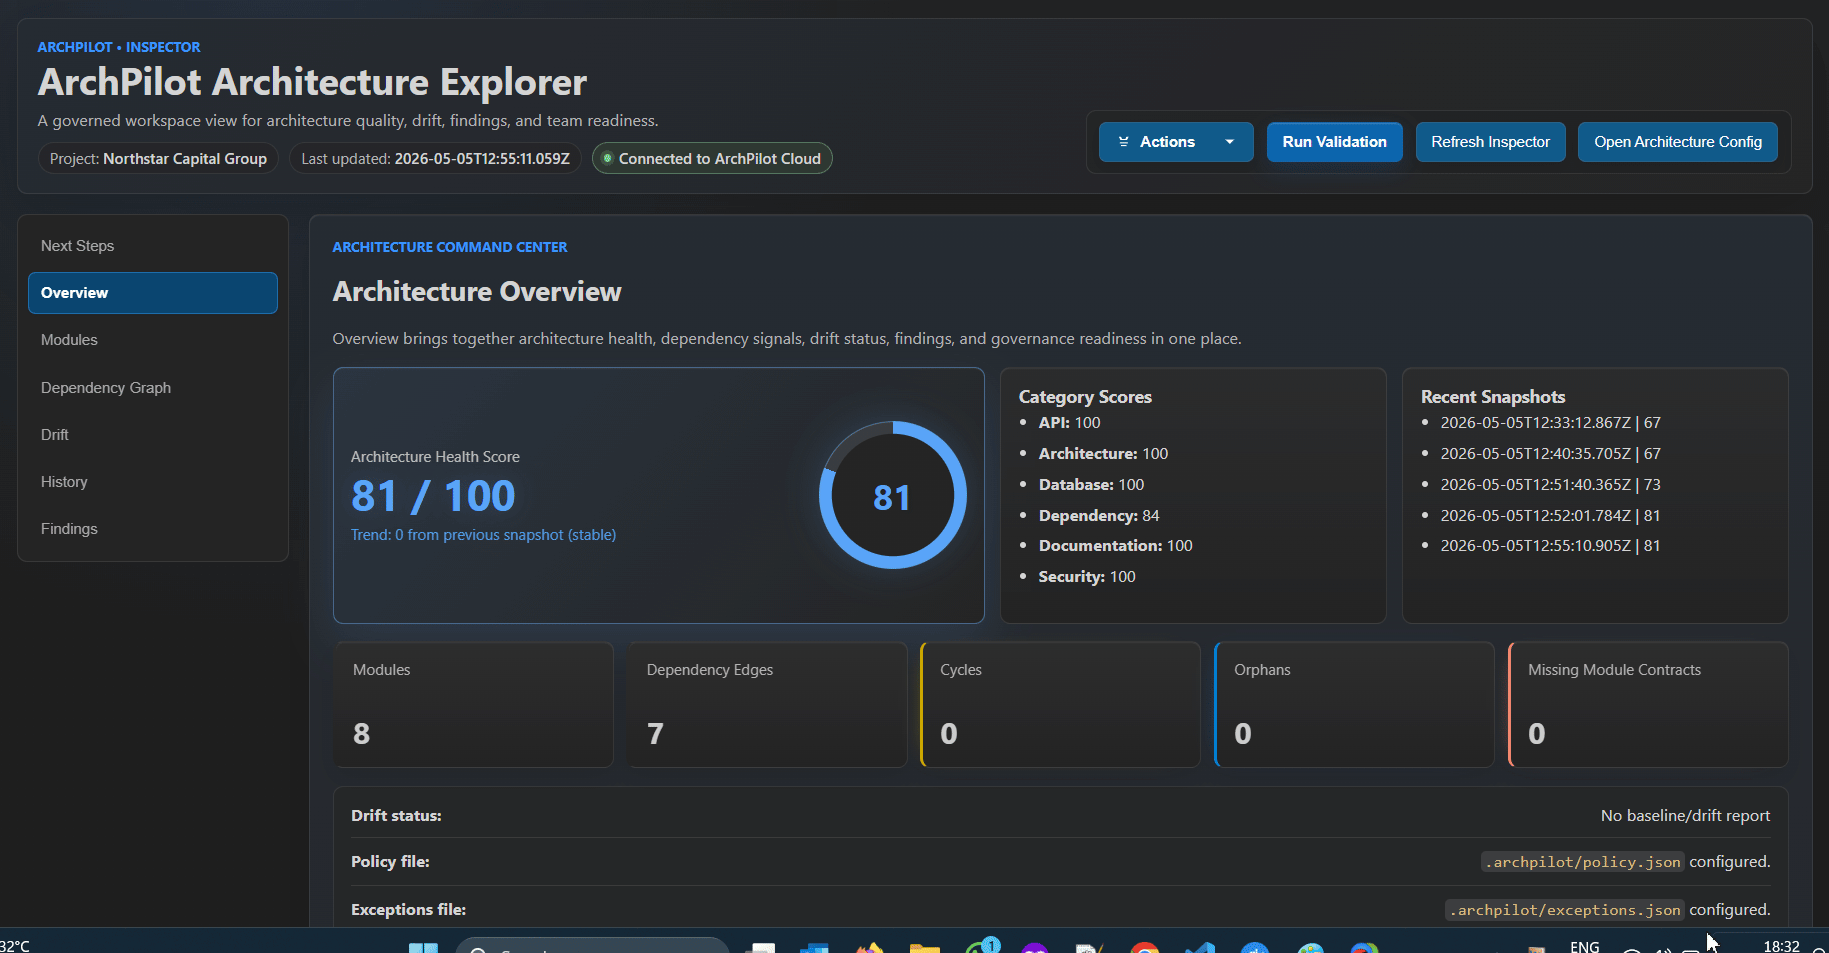
Task: Click the Cycles metric card
Action: (x=1060, y=705)
